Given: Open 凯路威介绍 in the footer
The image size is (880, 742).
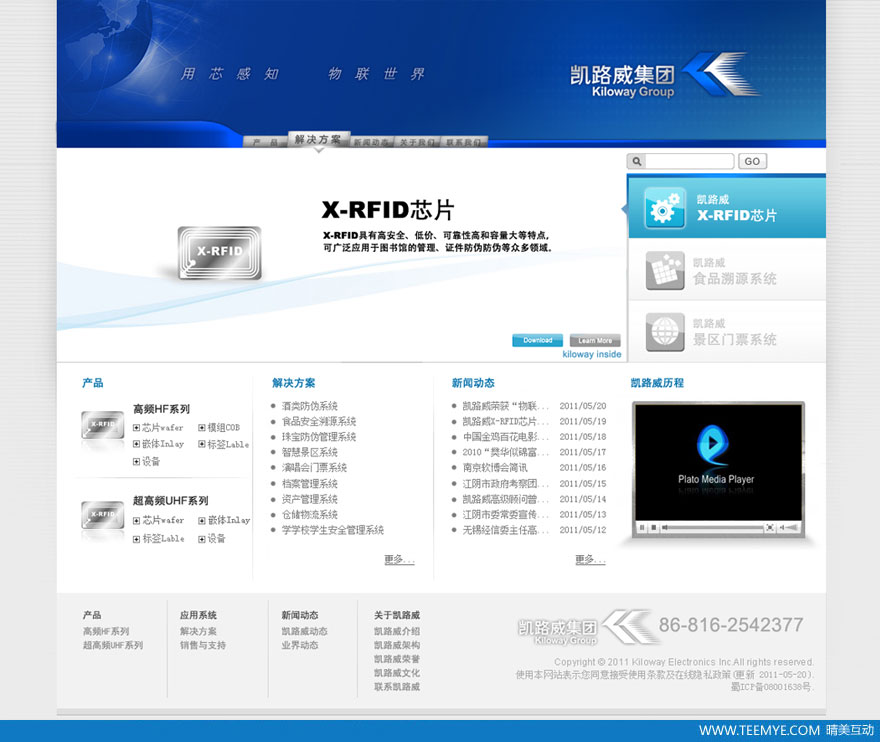Looking at the screenshot, I should 397,631.
